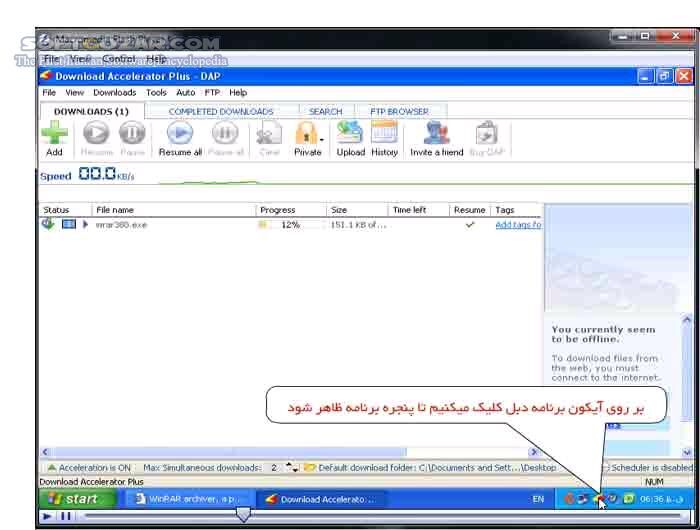Click the taskbar clock
Screen dimensions: 700x530
[x=661, y=499]
